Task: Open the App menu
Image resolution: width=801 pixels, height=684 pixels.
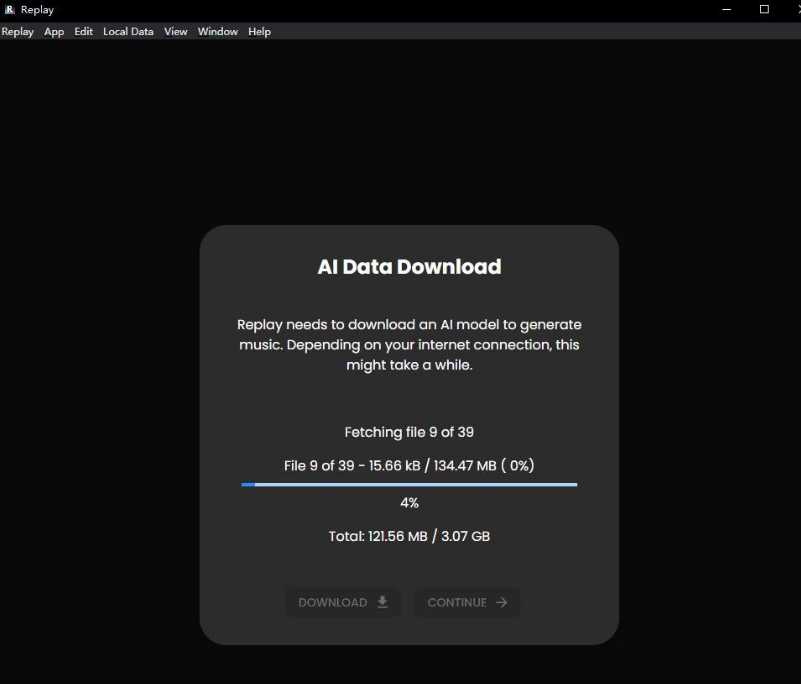Action: [x=54, y=32]
